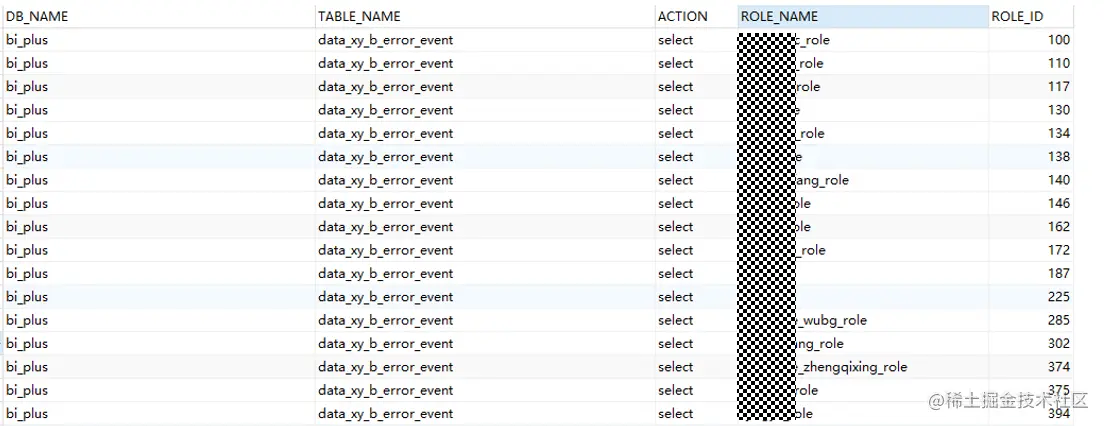The height and width of the screenshot is (426, 1104).
Task: Select the 'select' action in ROLE_ID 375 row
Action: [x=676, y=390]
